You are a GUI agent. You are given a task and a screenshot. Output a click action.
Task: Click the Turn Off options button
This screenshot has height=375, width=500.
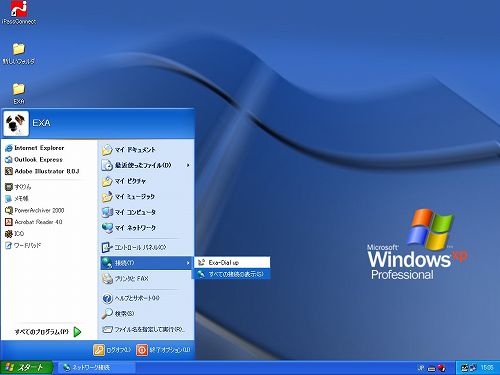coord(163,350)
